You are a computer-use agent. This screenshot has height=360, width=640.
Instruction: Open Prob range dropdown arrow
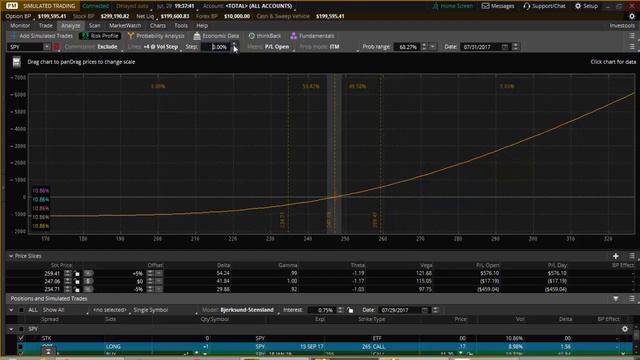[x=433, y=47]
